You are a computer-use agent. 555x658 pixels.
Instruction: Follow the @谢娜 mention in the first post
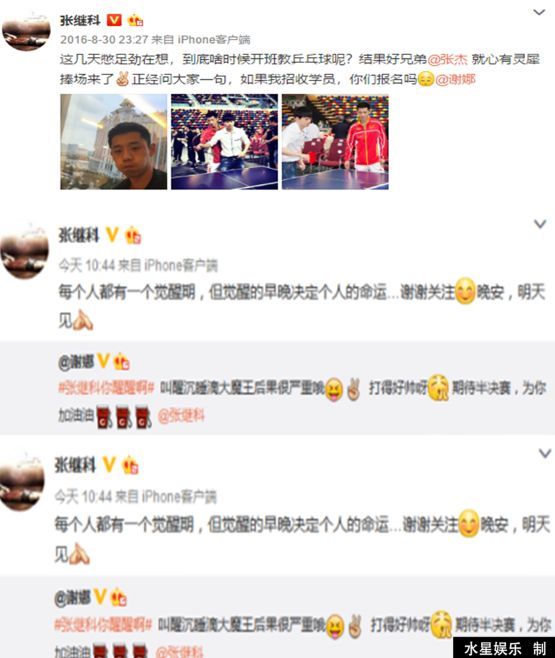[456, 79]
